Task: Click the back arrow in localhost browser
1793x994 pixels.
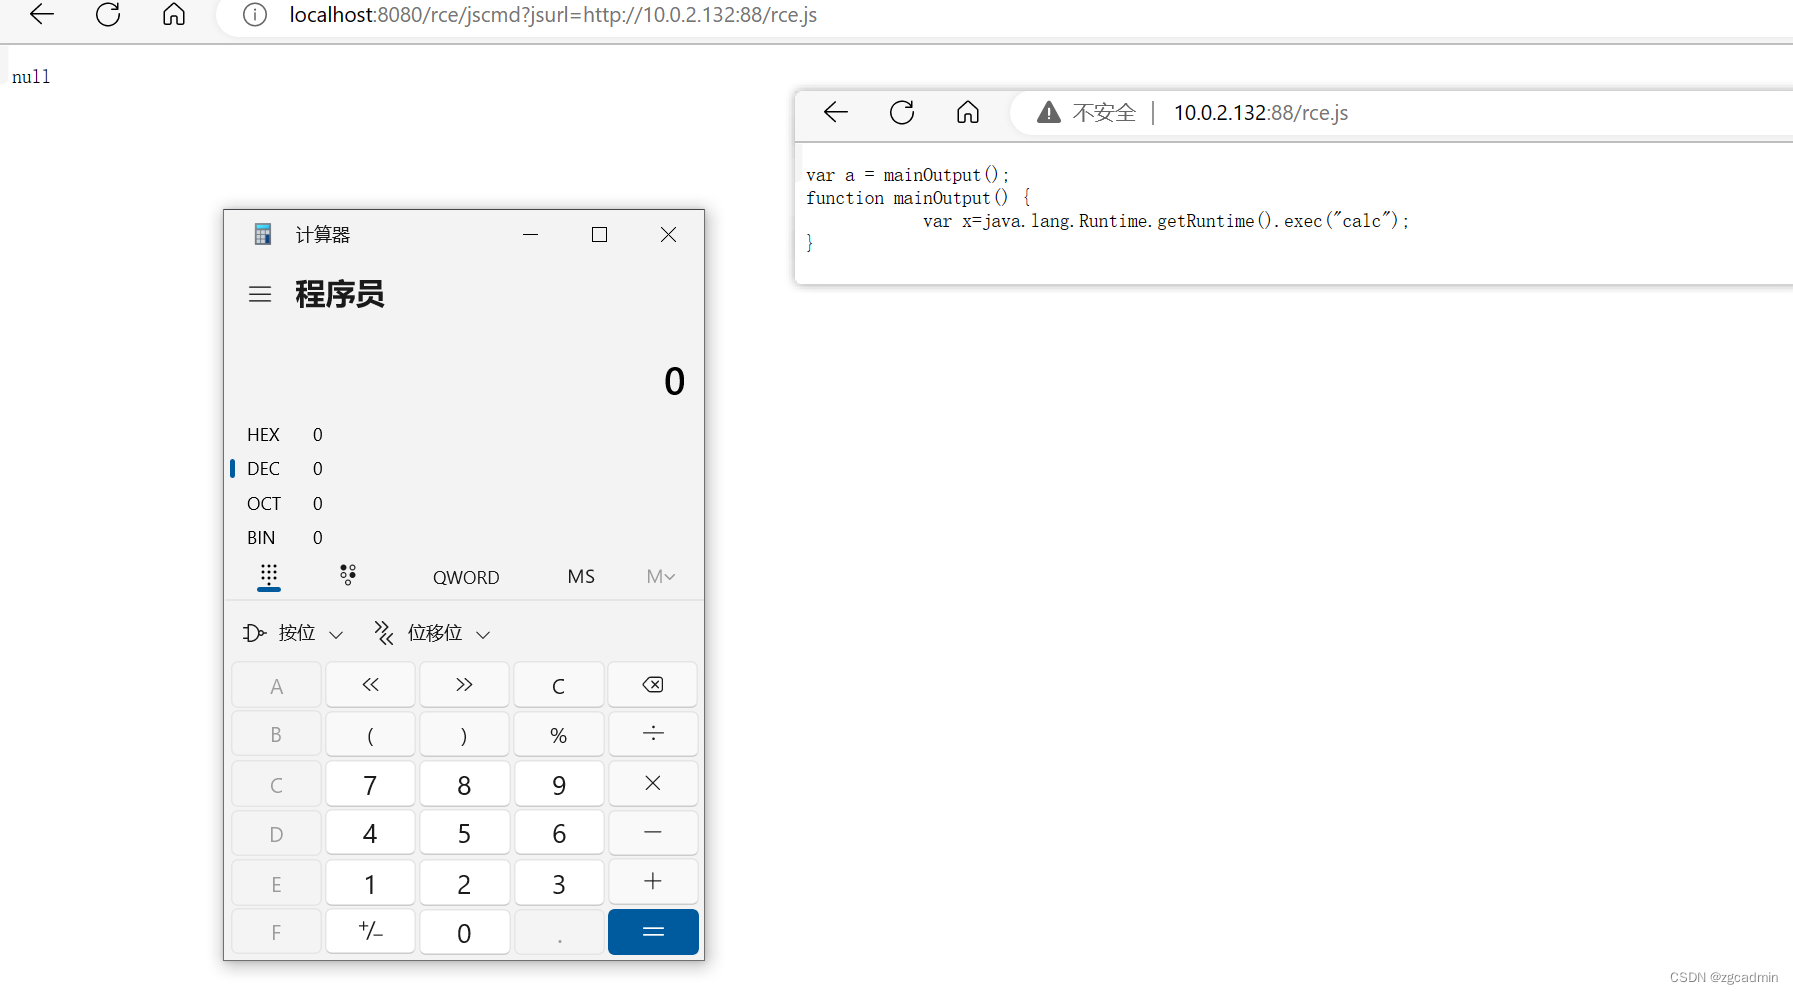Action: pos(42,14)
